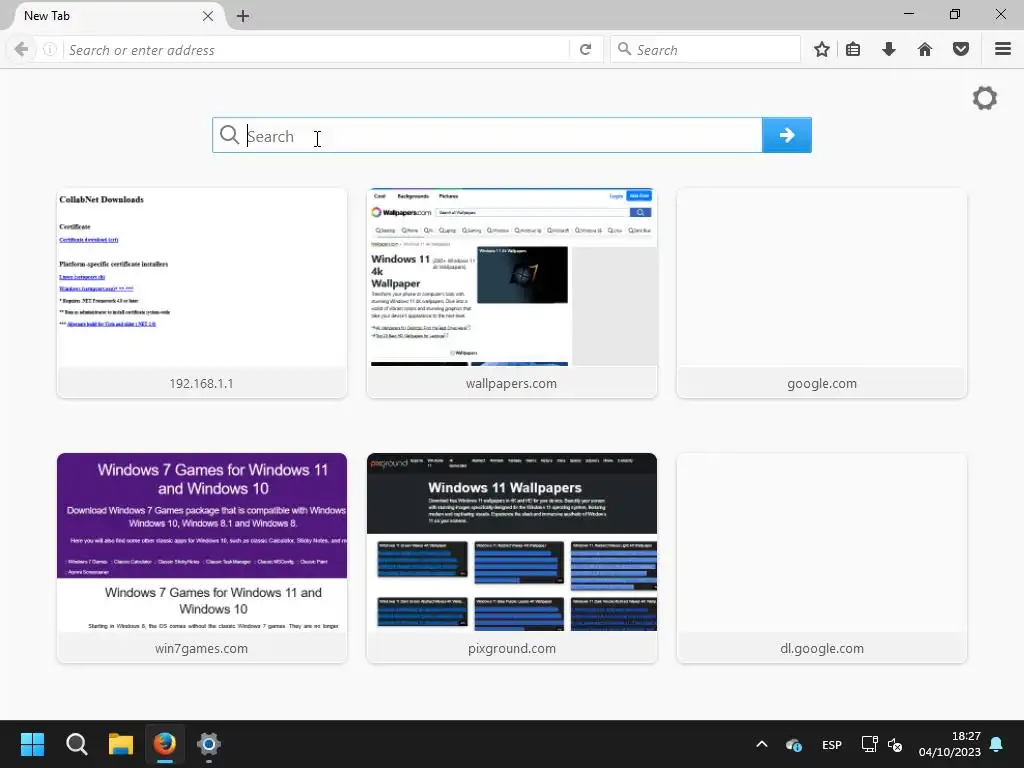Submit search with the blue arrow button
1024x768 pixels.
[x=787, y=135]
